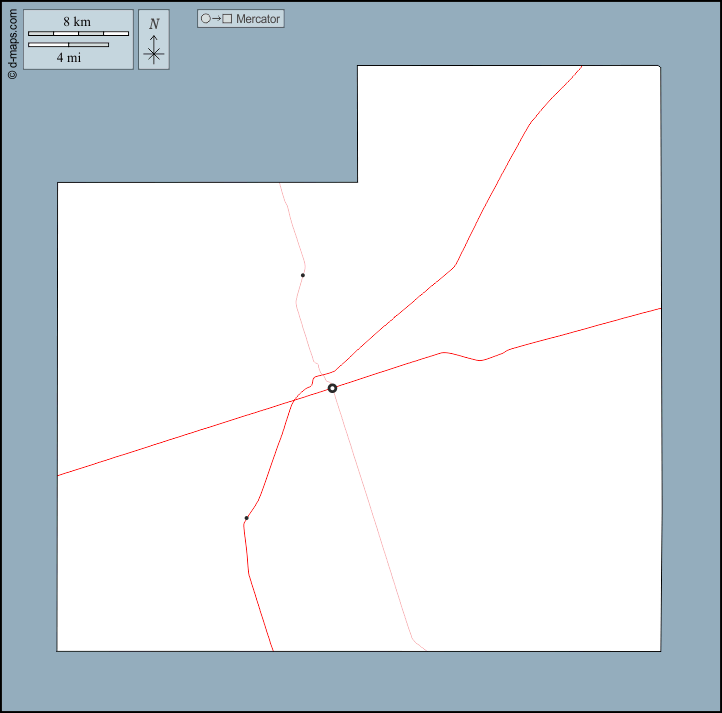The height and width of the screenshot is (713, 722).
Task: Click the small northern town dot
Action: (x=303, y=275)
